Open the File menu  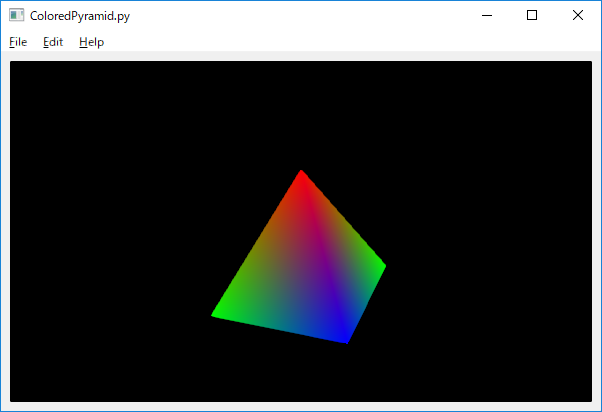[x=18, y=42]
